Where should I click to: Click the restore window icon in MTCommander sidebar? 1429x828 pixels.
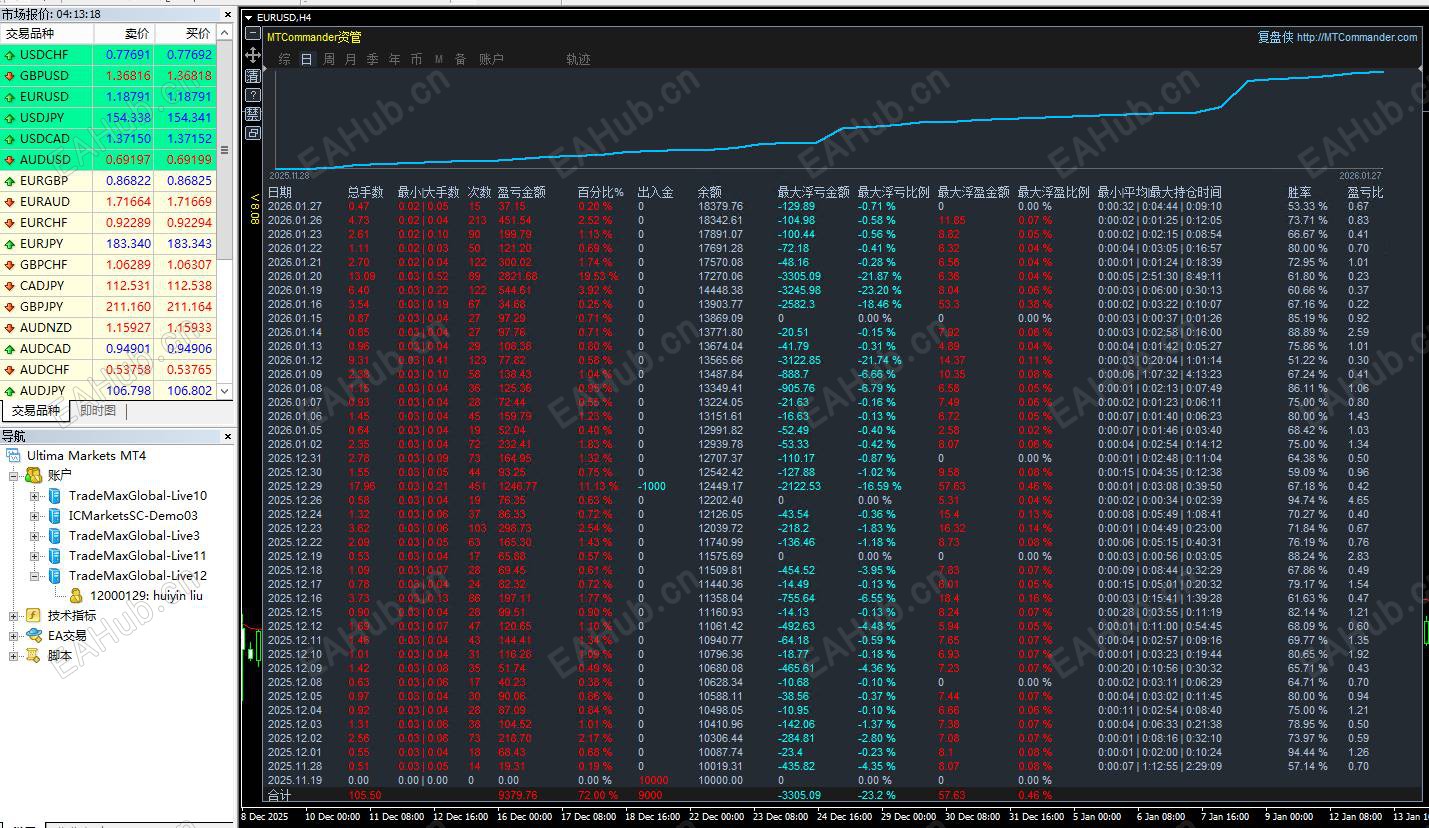pyautogui.click(x=253, y=132)
